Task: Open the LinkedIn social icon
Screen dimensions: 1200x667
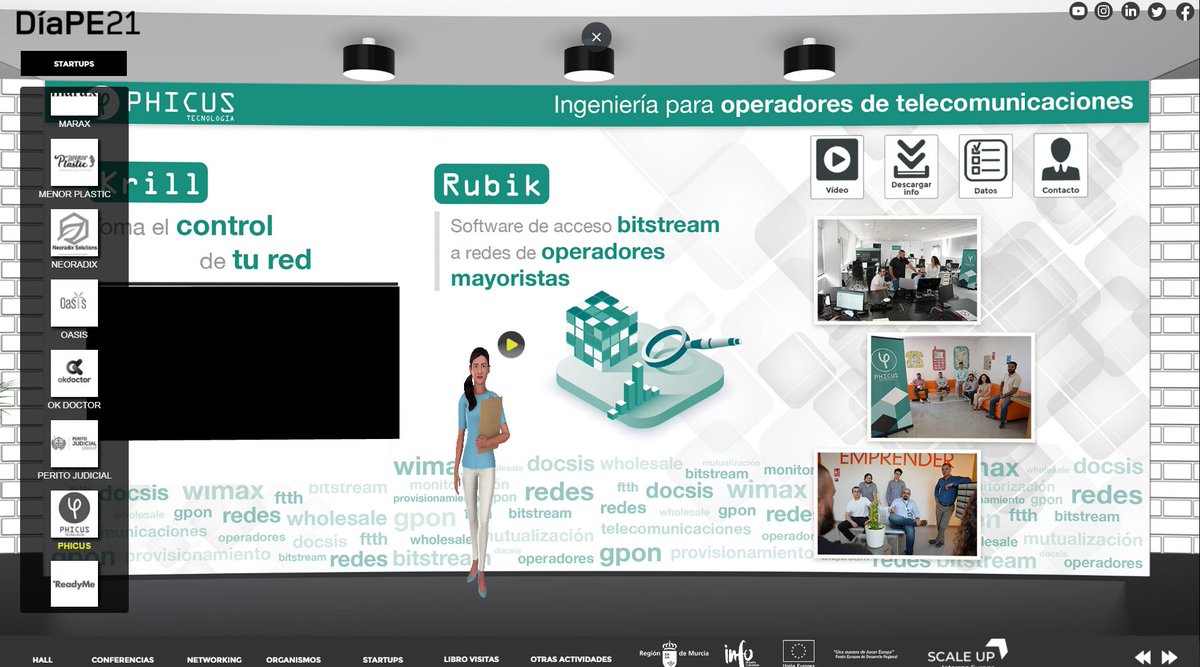Action: tap(1131, 11)
